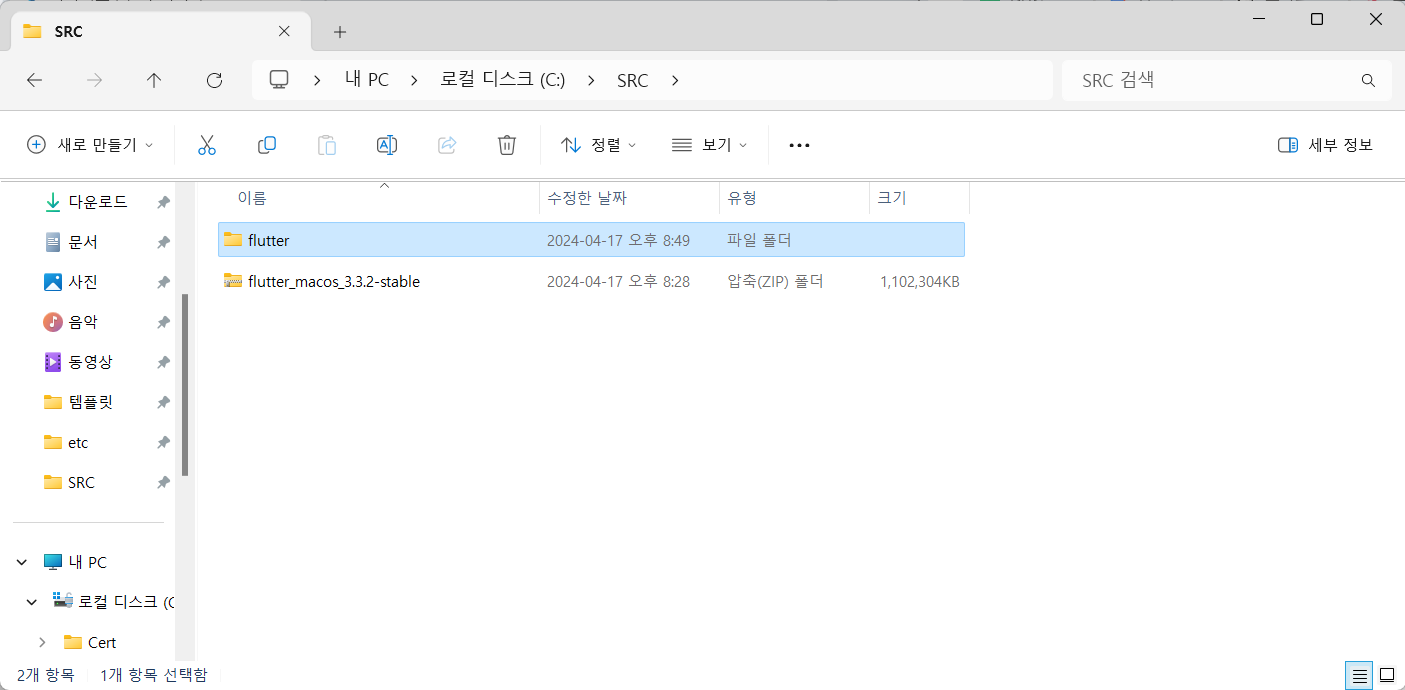
Task: Click the navigation pane scrollbar
Action: (185, 385)
